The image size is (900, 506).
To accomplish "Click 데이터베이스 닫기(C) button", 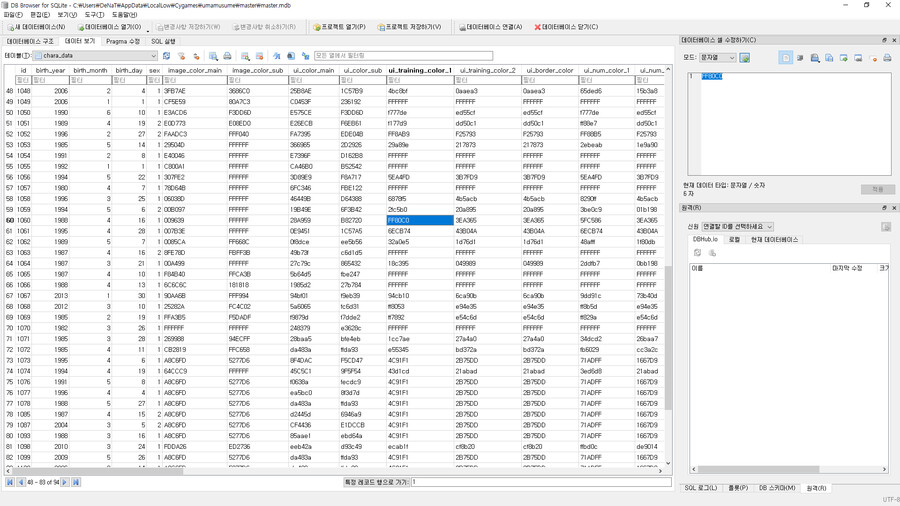I will coord(566,27).
